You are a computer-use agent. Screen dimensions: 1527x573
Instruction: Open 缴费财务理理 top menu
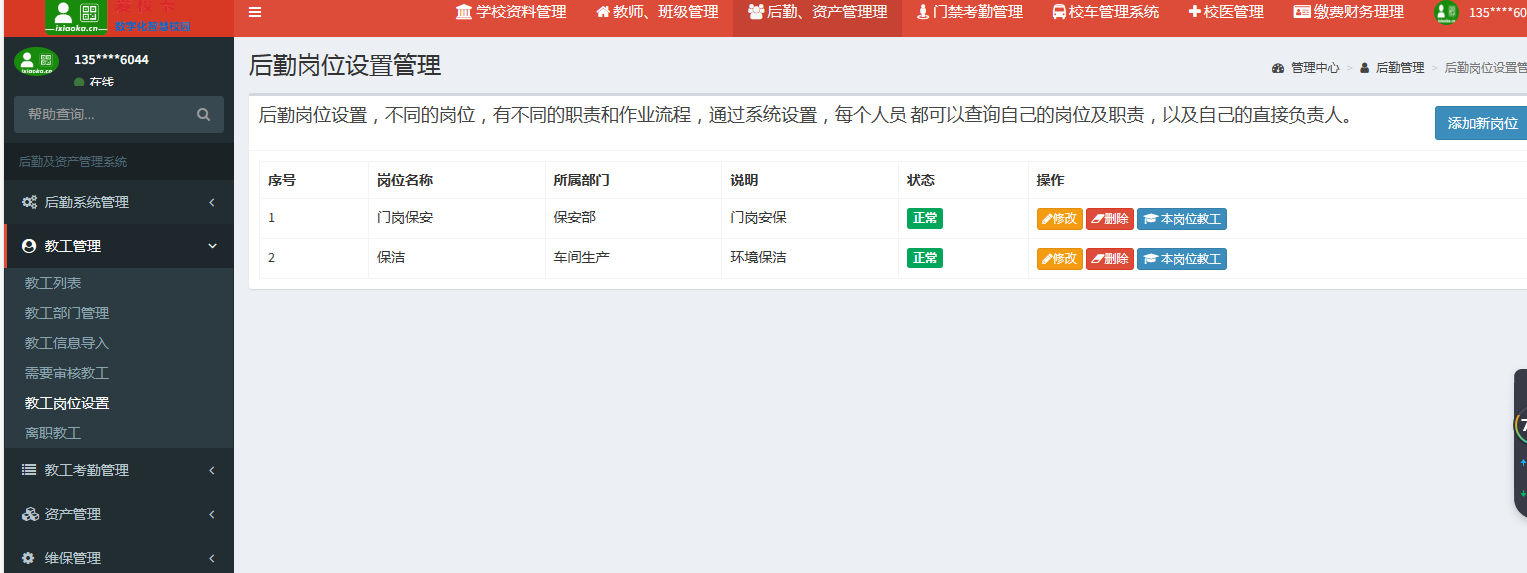[x=1348, y=12]
